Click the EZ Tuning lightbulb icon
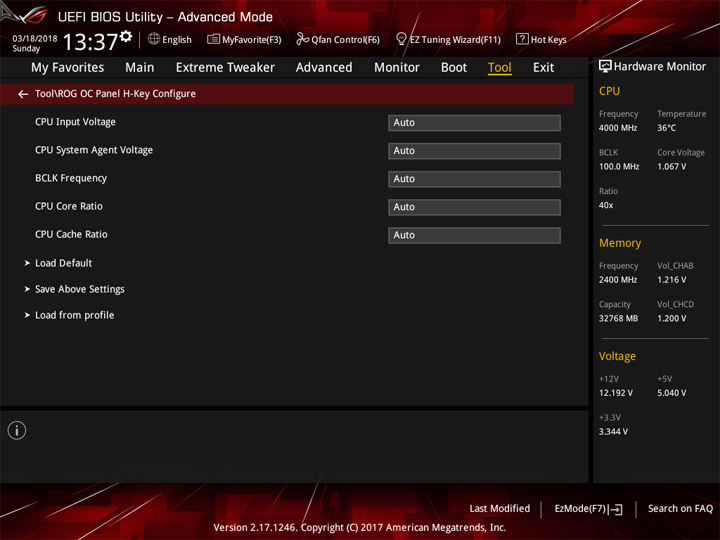 pos(401,39)
